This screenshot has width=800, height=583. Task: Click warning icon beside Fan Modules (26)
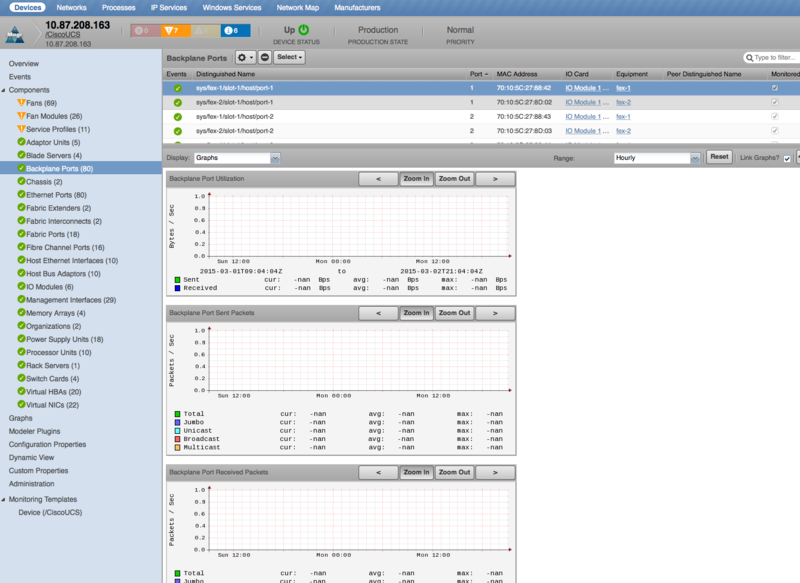(x=21, y=116)
